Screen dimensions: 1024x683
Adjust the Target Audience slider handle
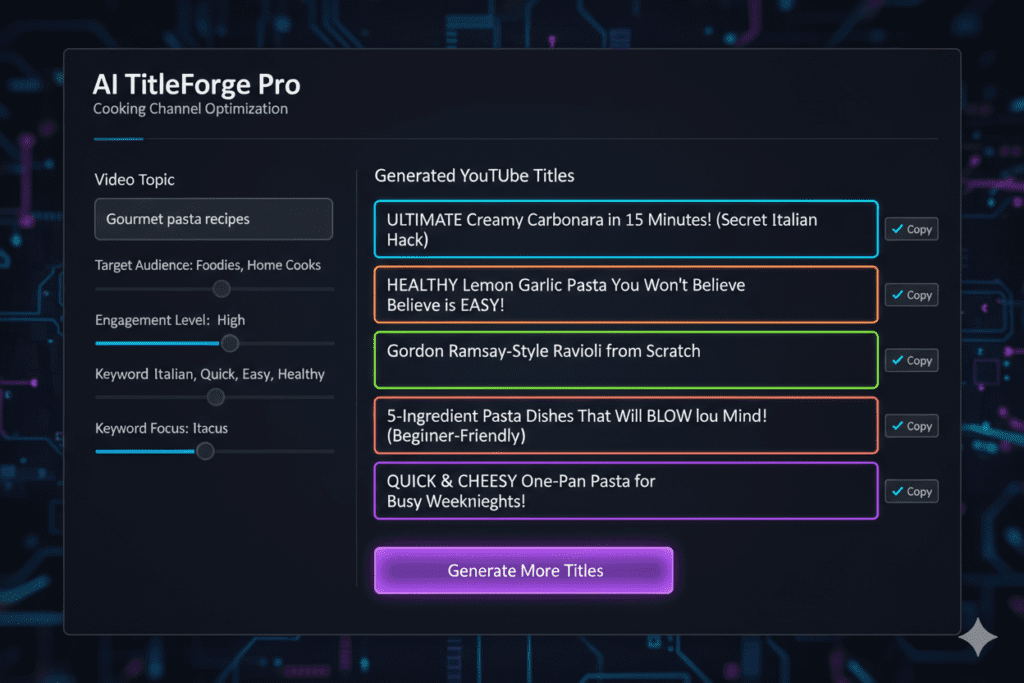pyautogui.click(x=221, y=288)
